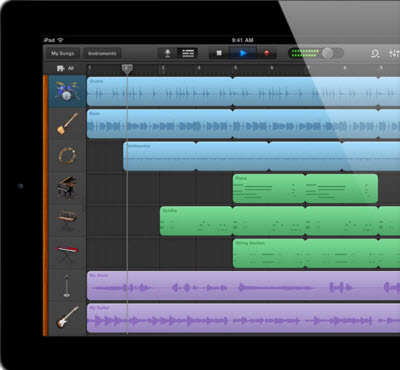Select the Synths region starting at bar 3
The width and height of the screenshot is (400, 370).
click(196, 221)
